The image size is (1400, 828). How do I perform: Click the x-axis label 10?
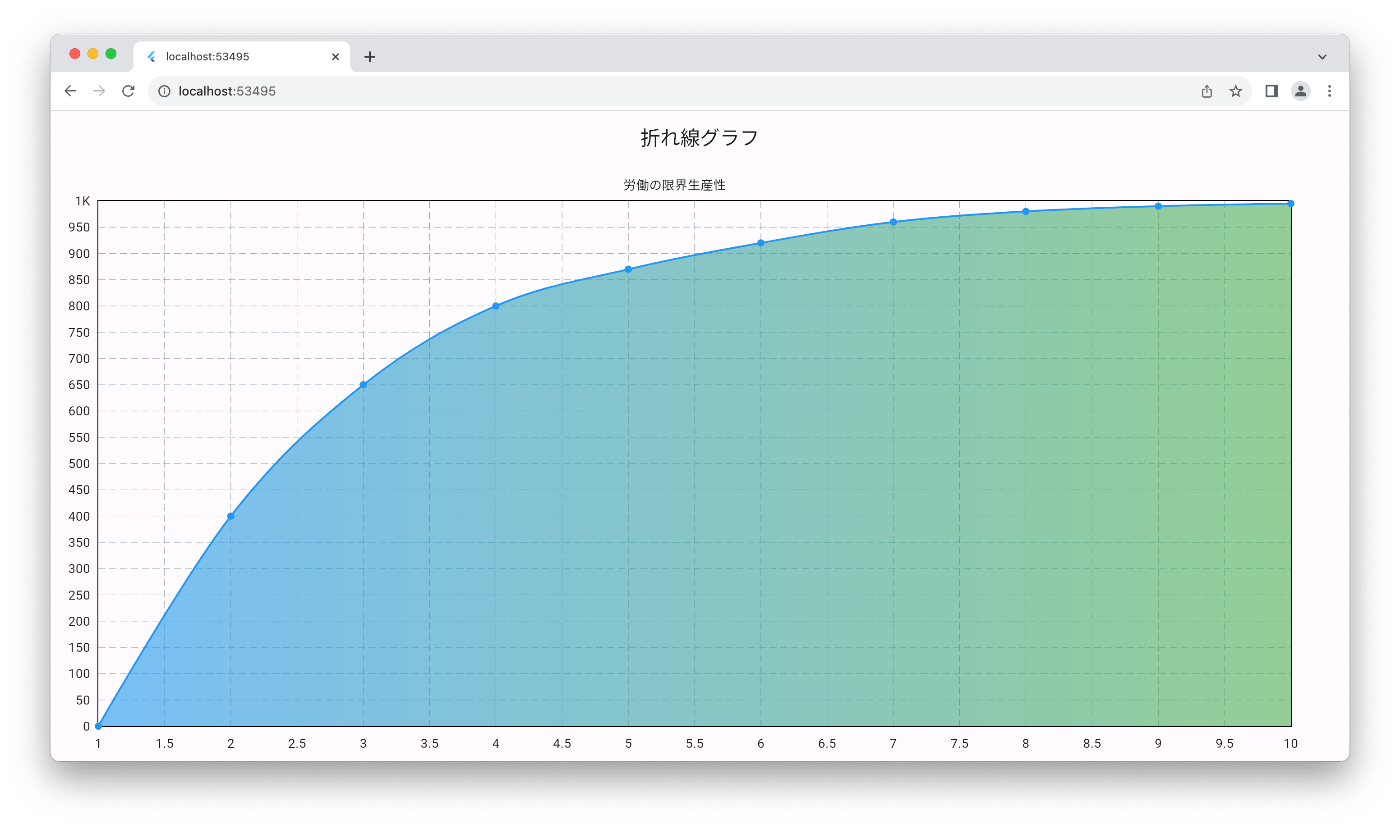(x=1291, y=744)
